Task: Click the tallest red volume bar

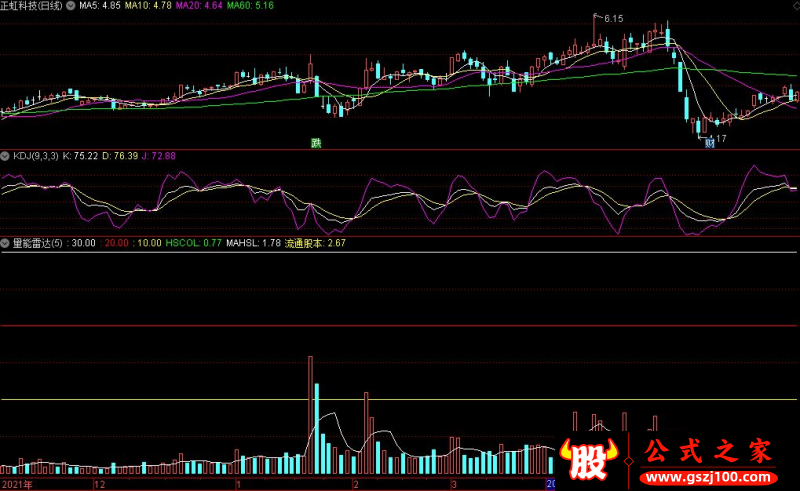Action: coord(310,415)
